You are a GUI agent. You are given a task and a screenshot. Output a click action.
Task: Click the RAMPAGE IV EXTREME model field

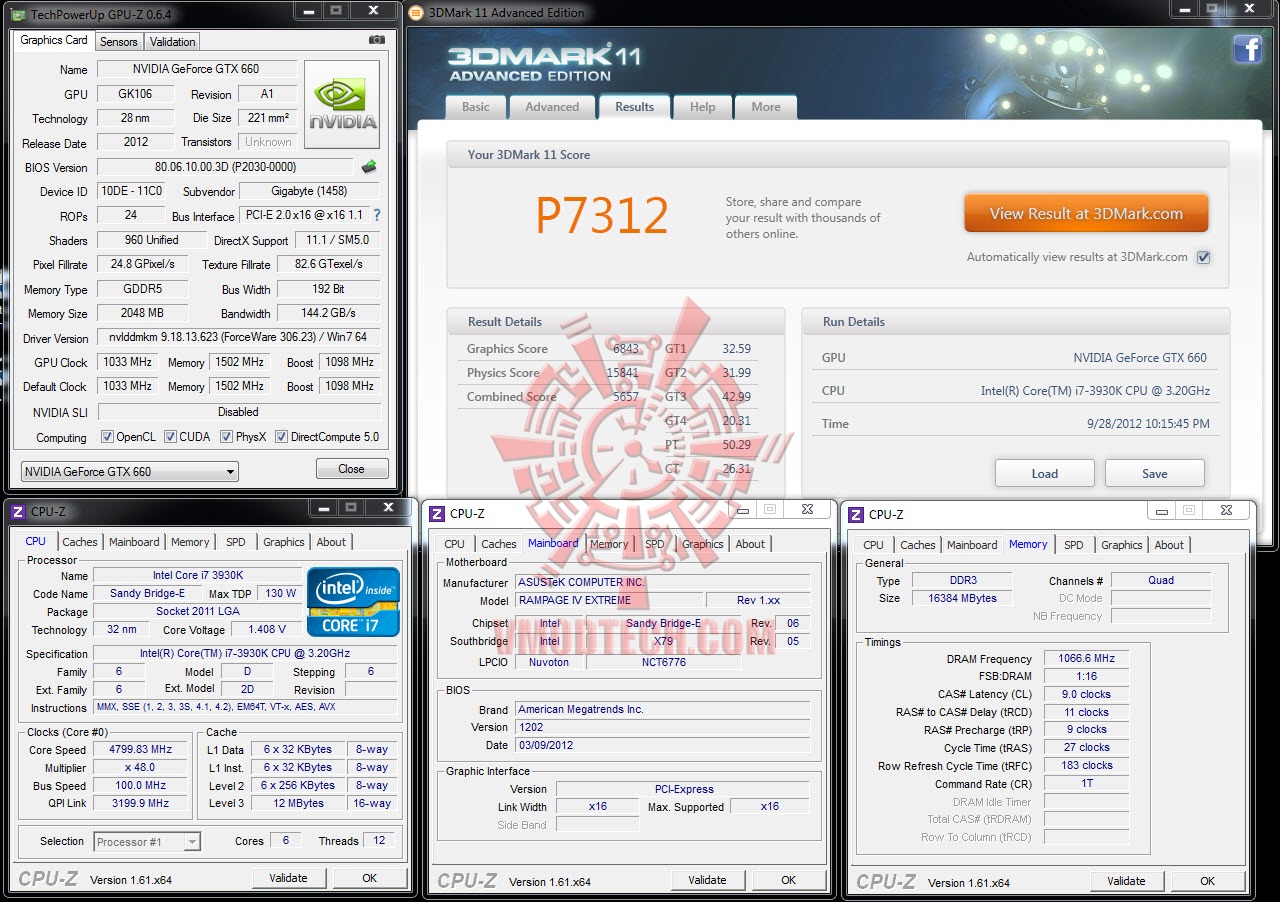point(608,601)
